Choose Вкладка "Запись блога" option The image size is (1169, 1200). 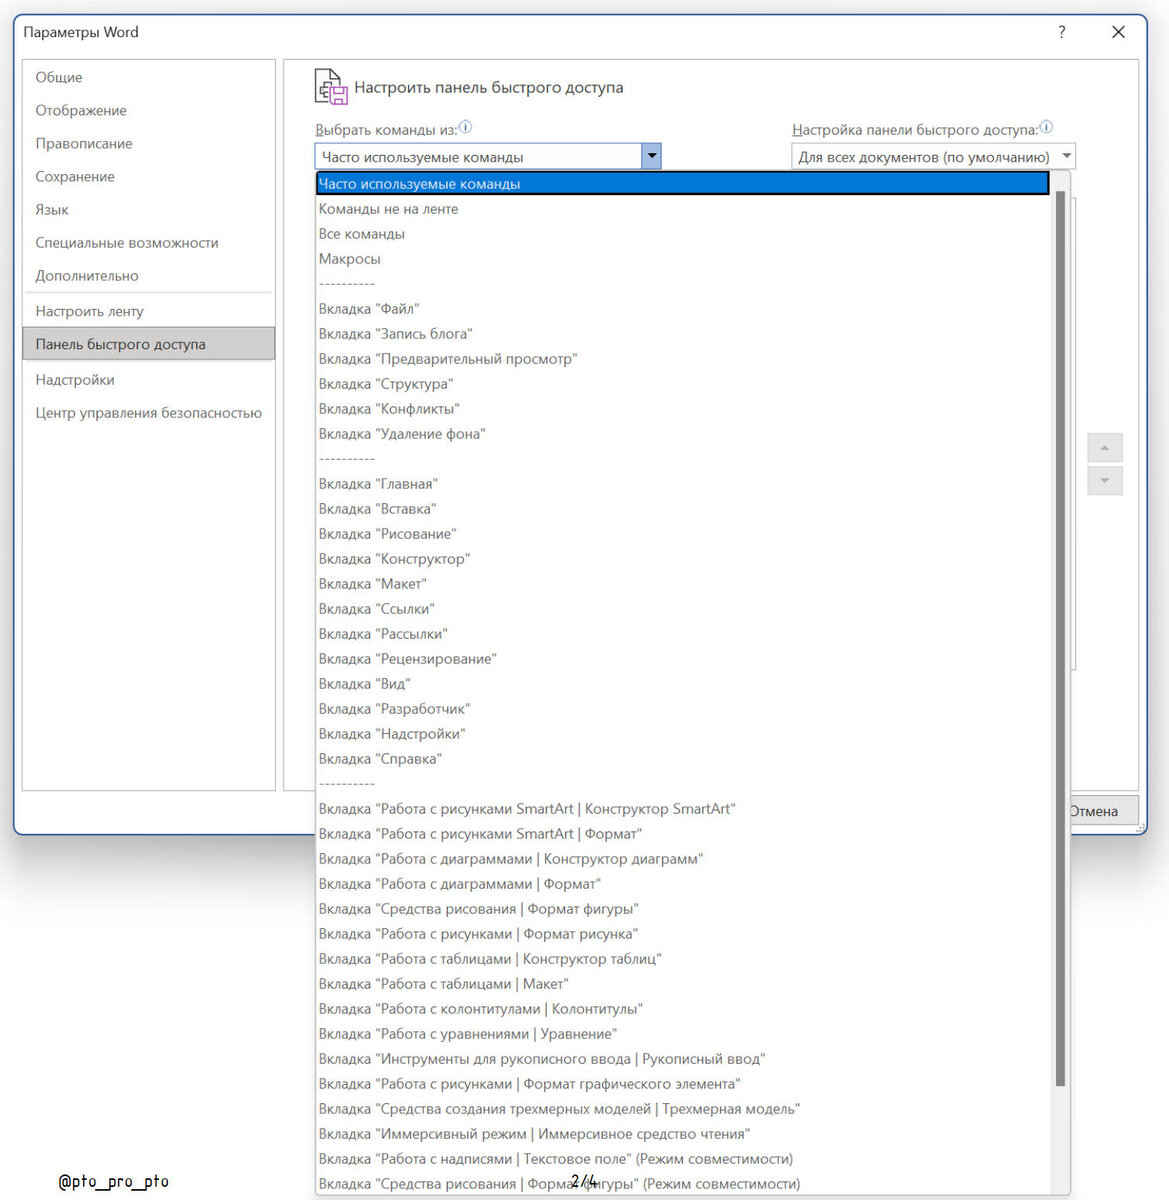[684, 334]
